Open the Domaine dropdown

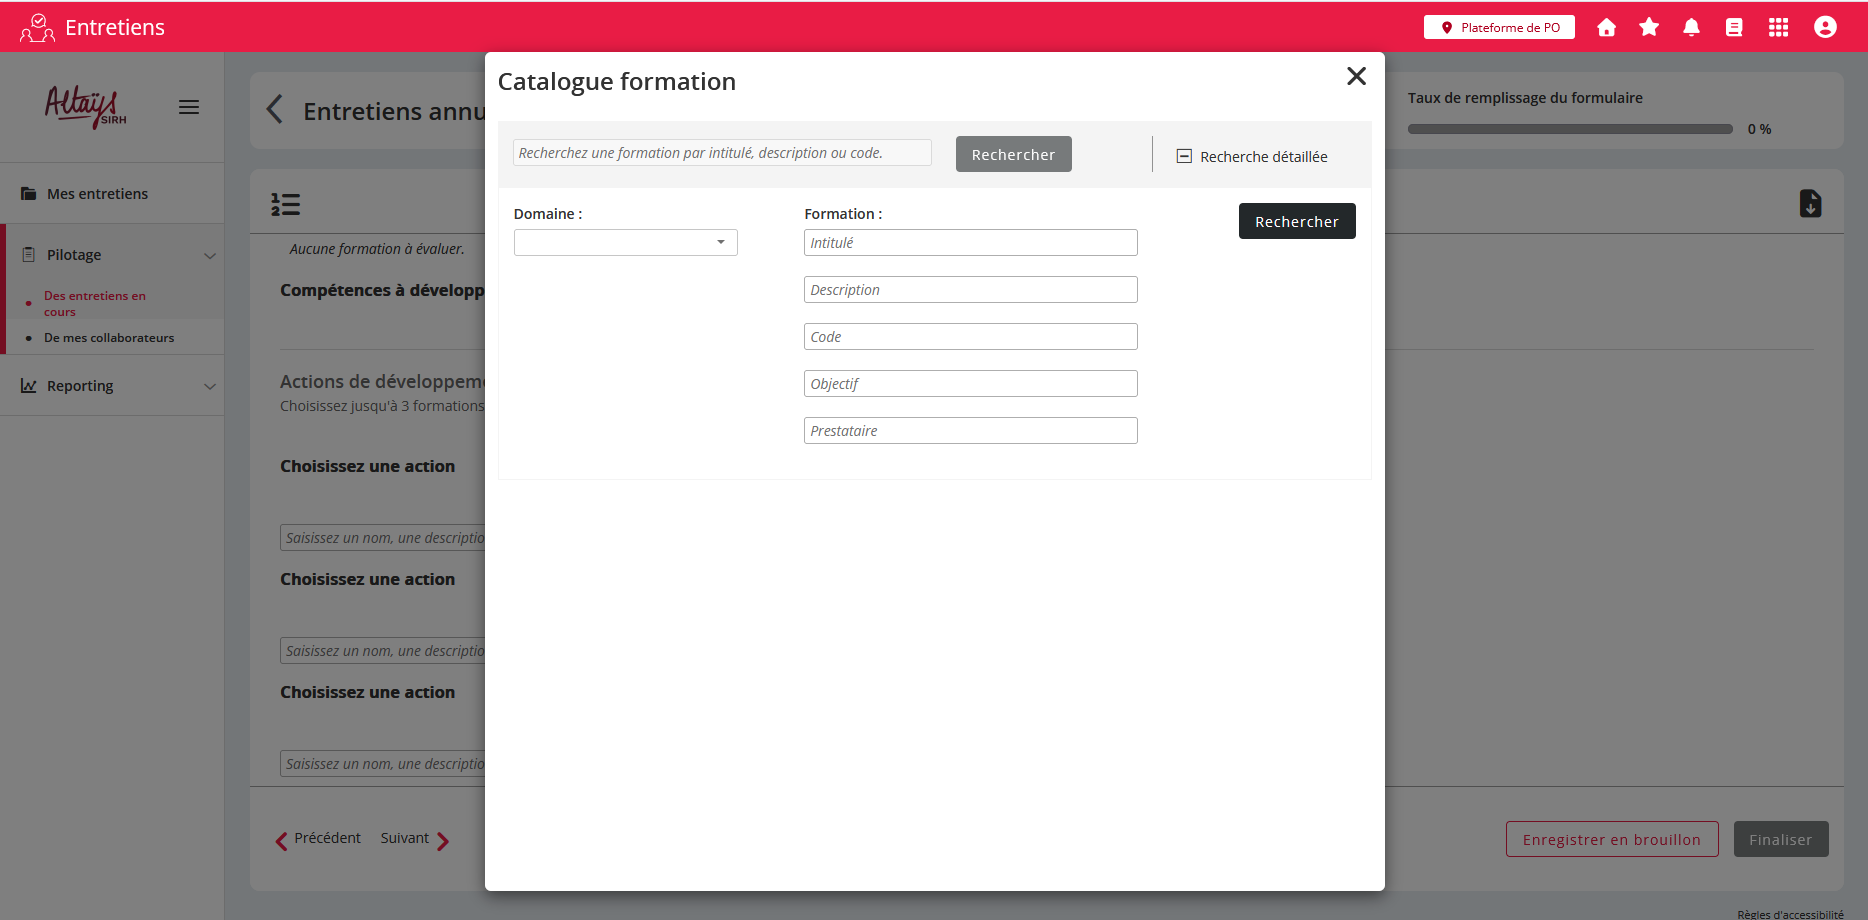pyautogui.click(x=625, y=243)
